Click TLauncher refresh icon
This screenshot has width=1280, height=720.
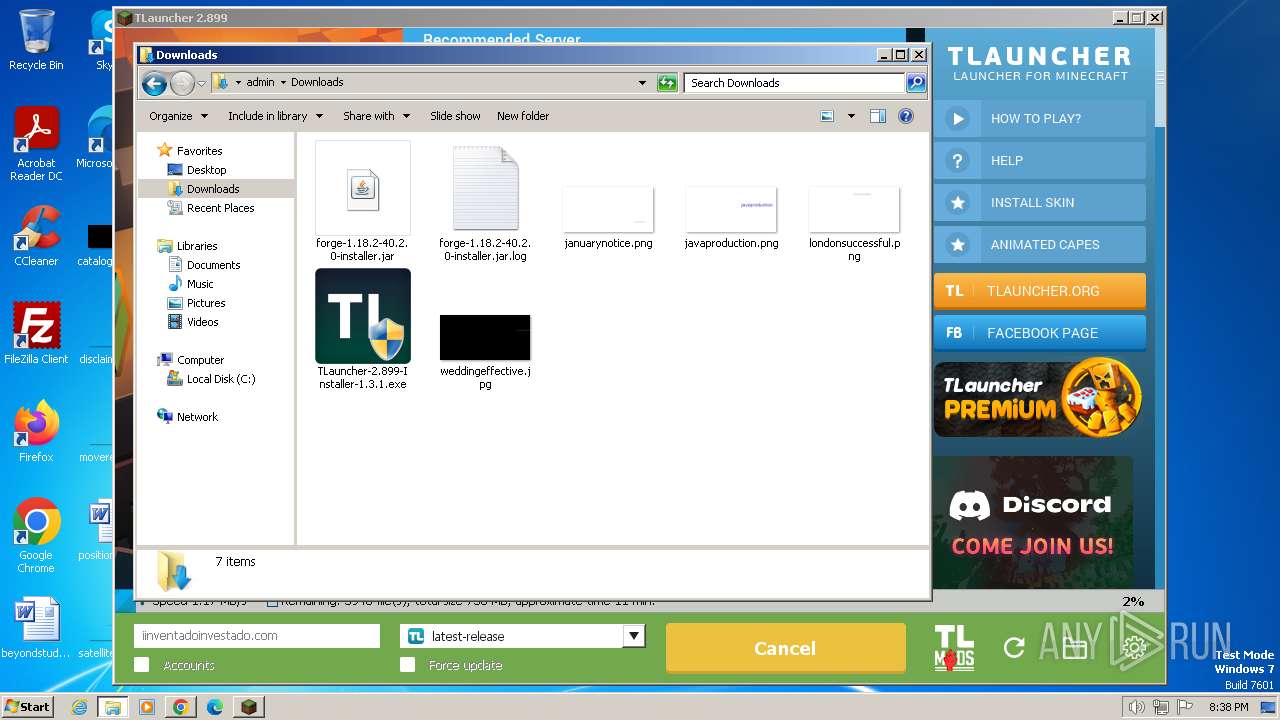pyautogui.click(x=1014, y=648)
